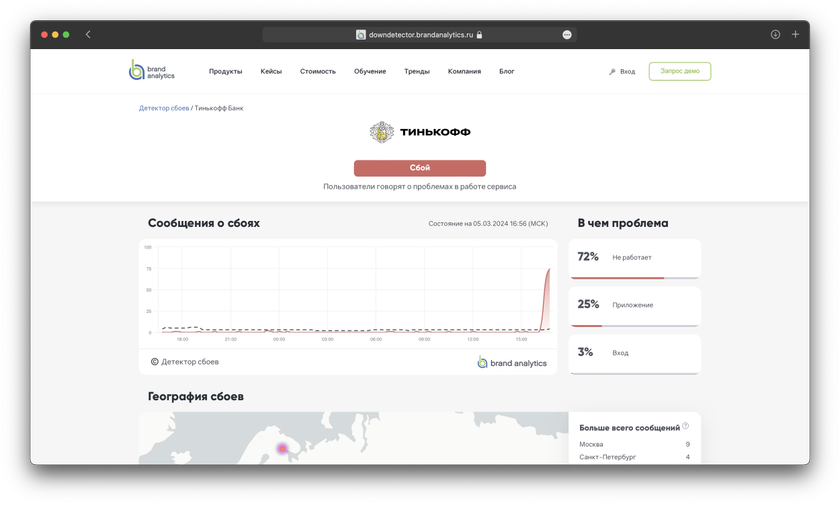Click the Вход login link
Screen dimensions: 840x505
pos(627,71)
